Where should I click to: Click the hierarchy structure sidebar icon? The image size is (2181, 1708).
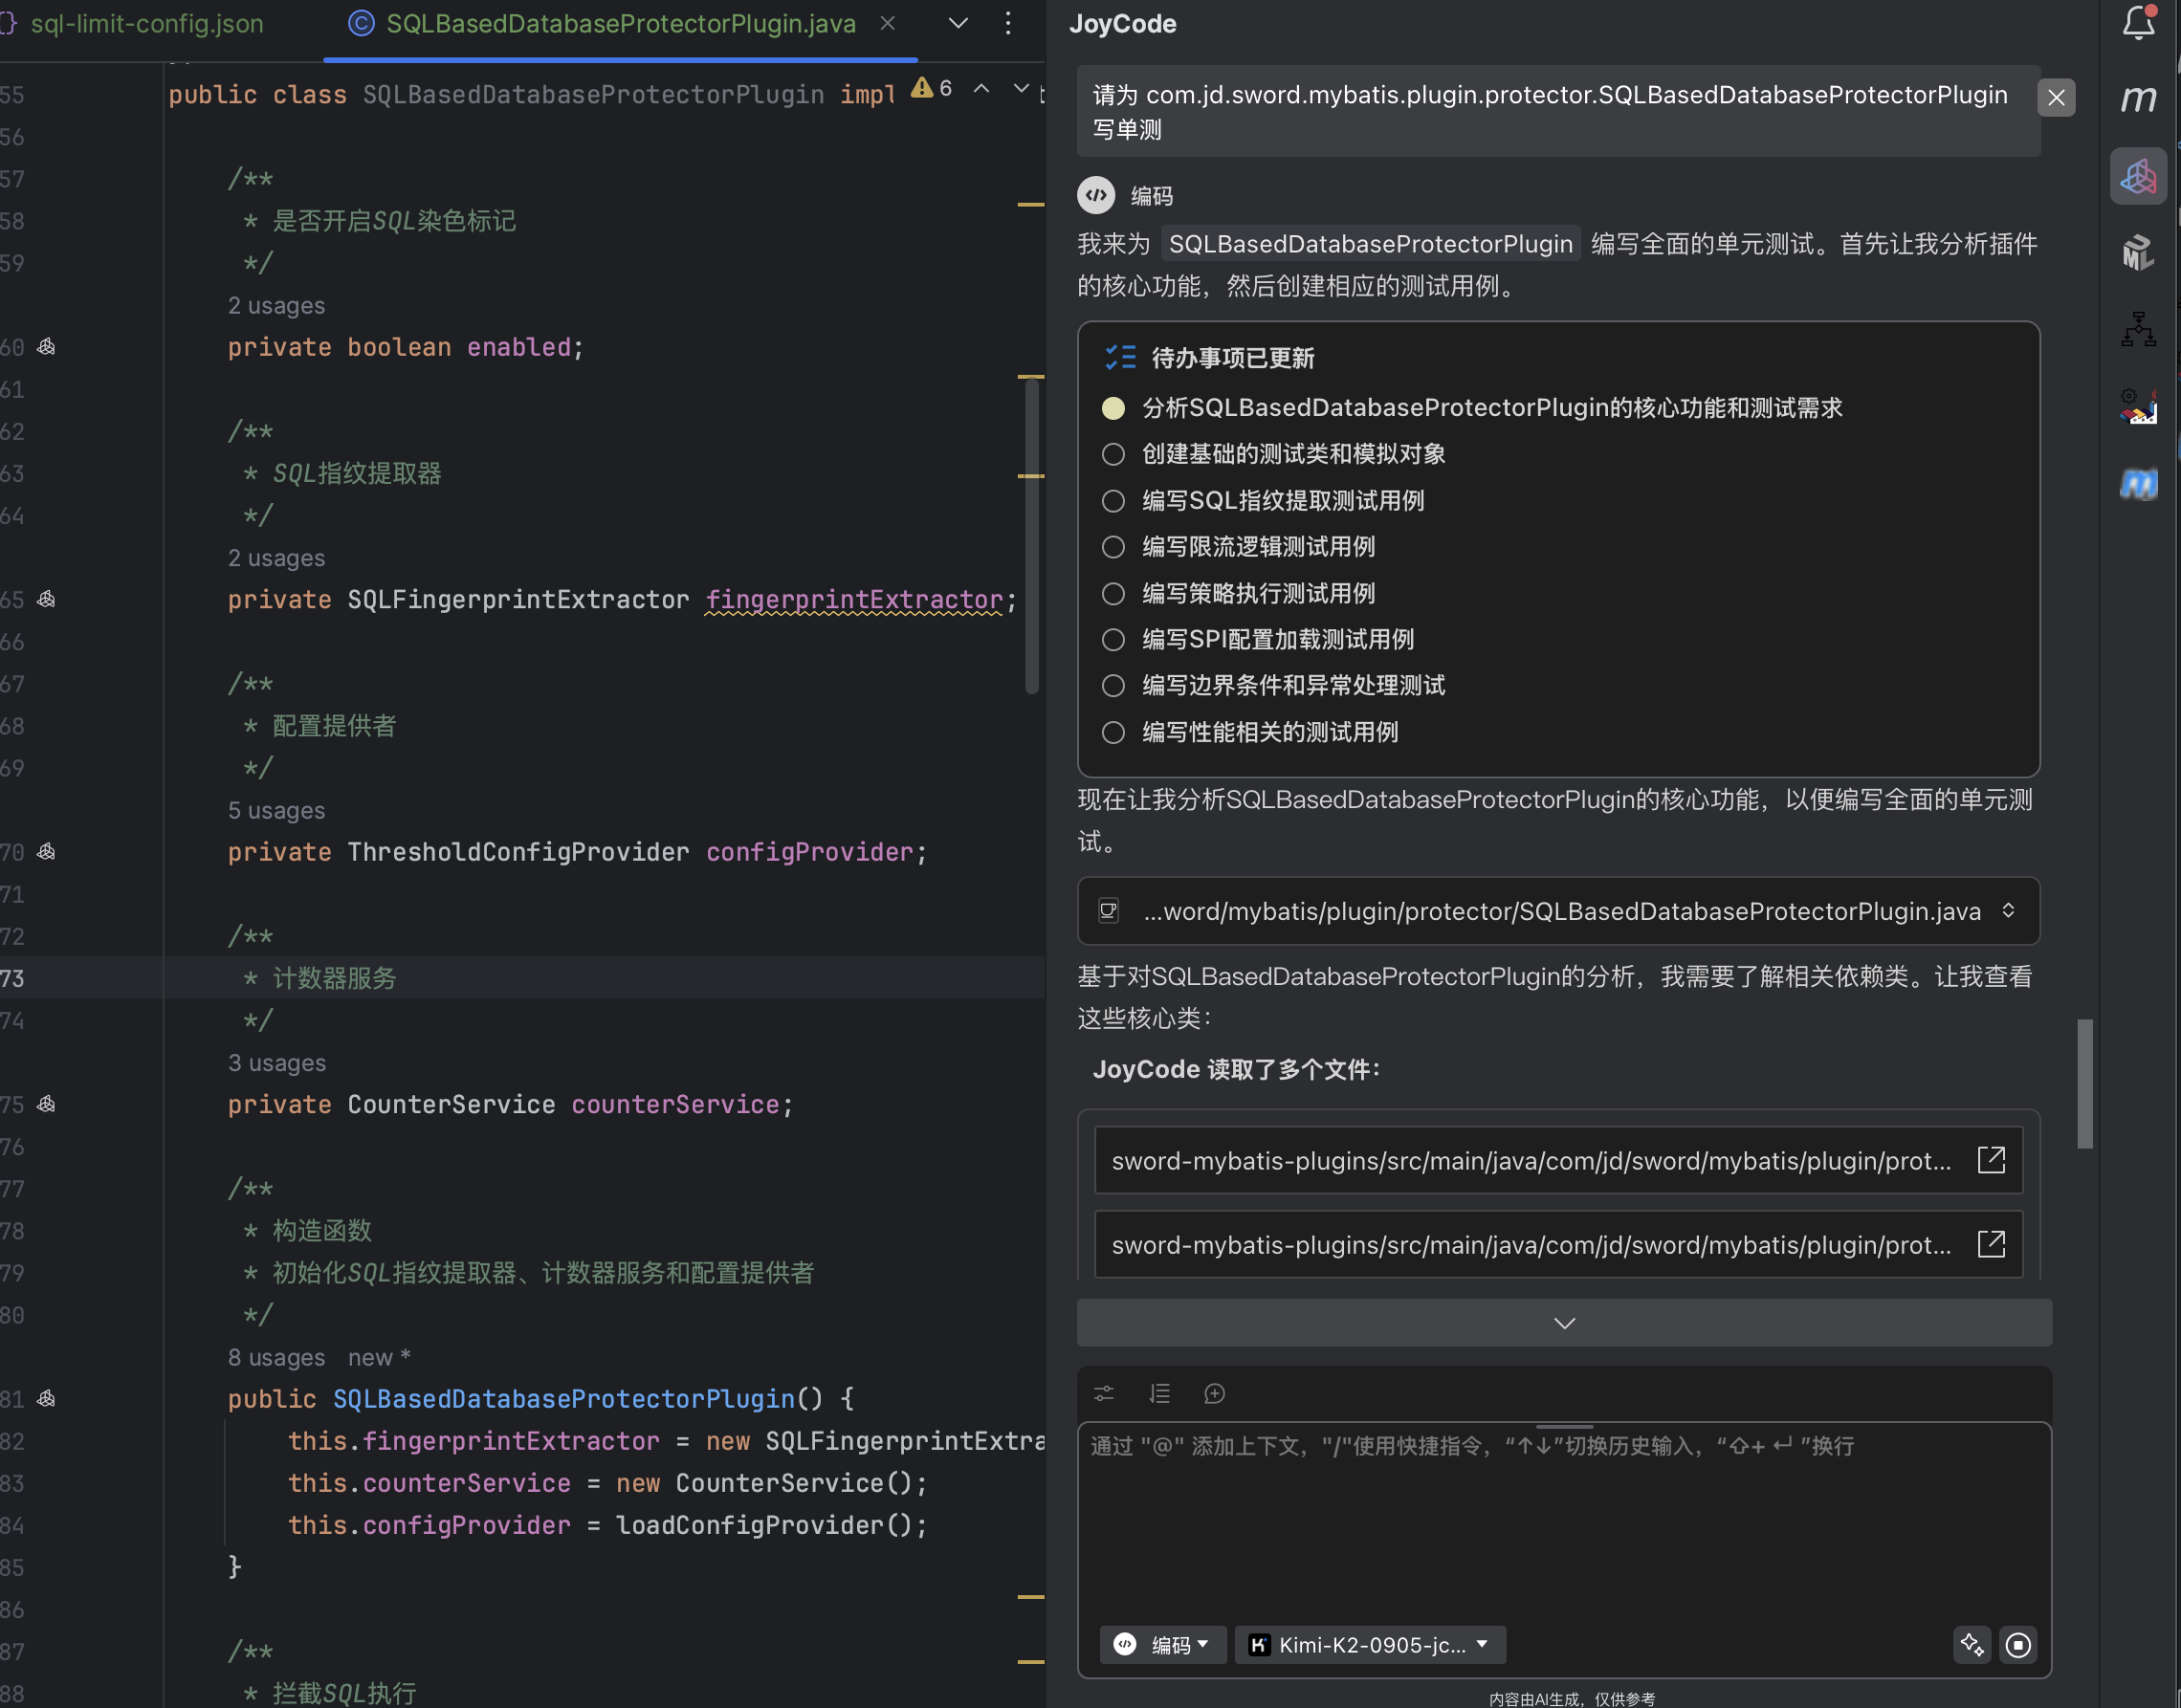coord(2138,329)
